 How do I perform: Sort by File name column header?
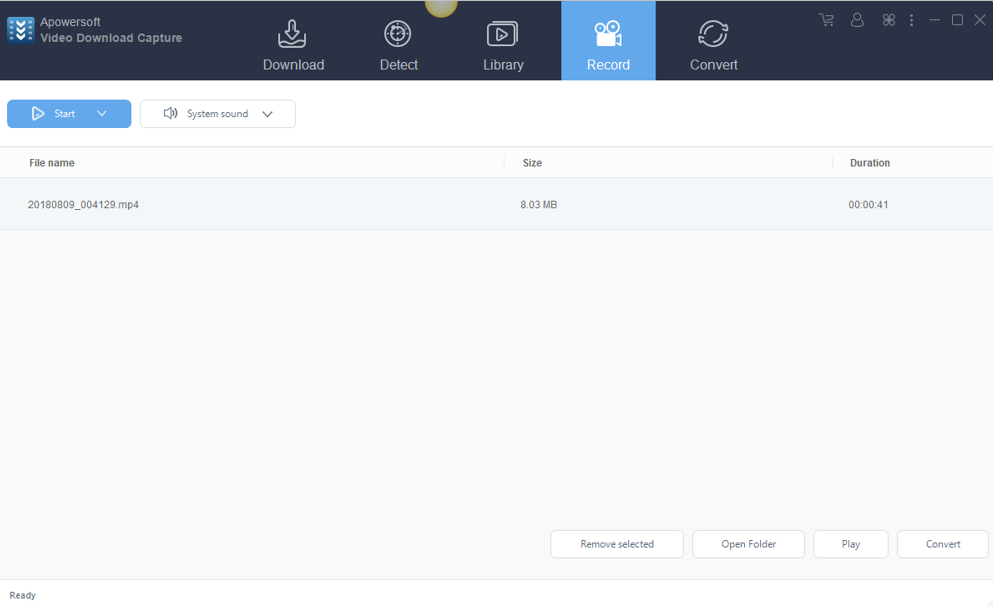[x=51, y=163]
